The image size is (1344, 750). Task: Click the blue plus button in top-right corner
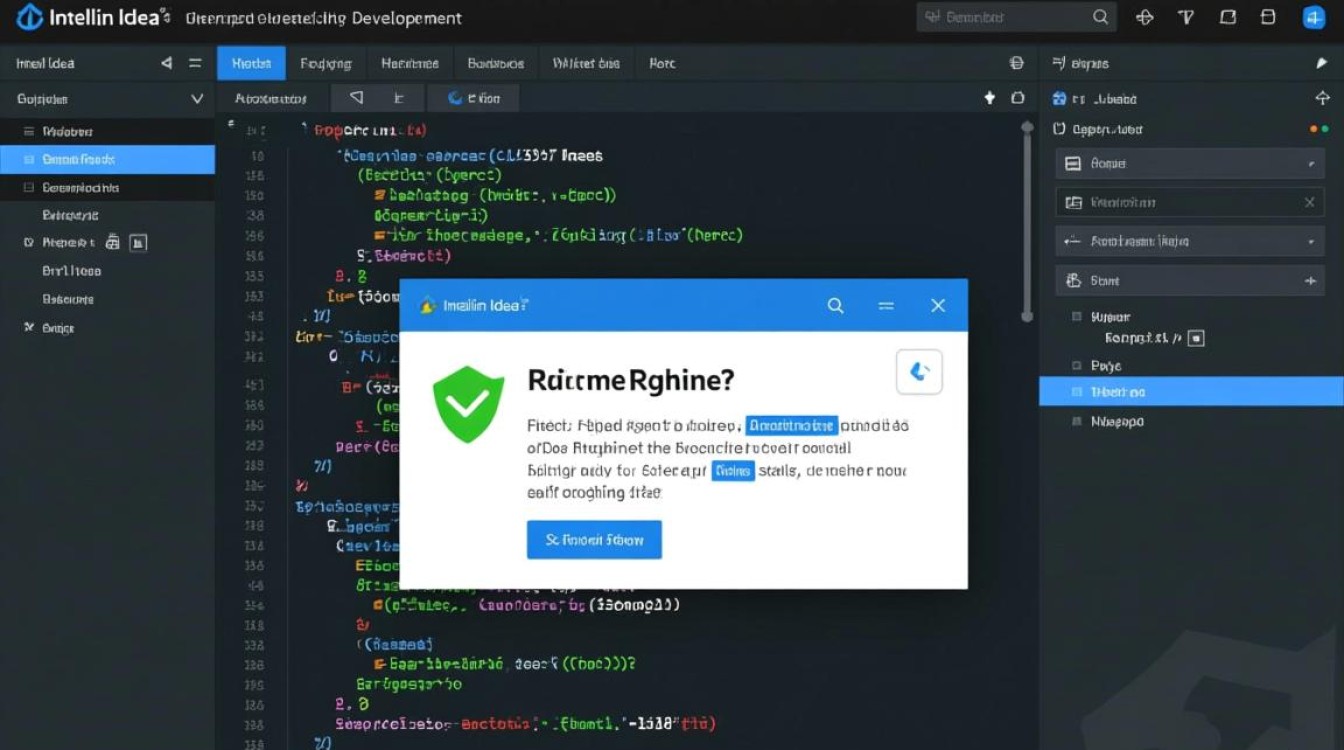(x=1313, y=17)
